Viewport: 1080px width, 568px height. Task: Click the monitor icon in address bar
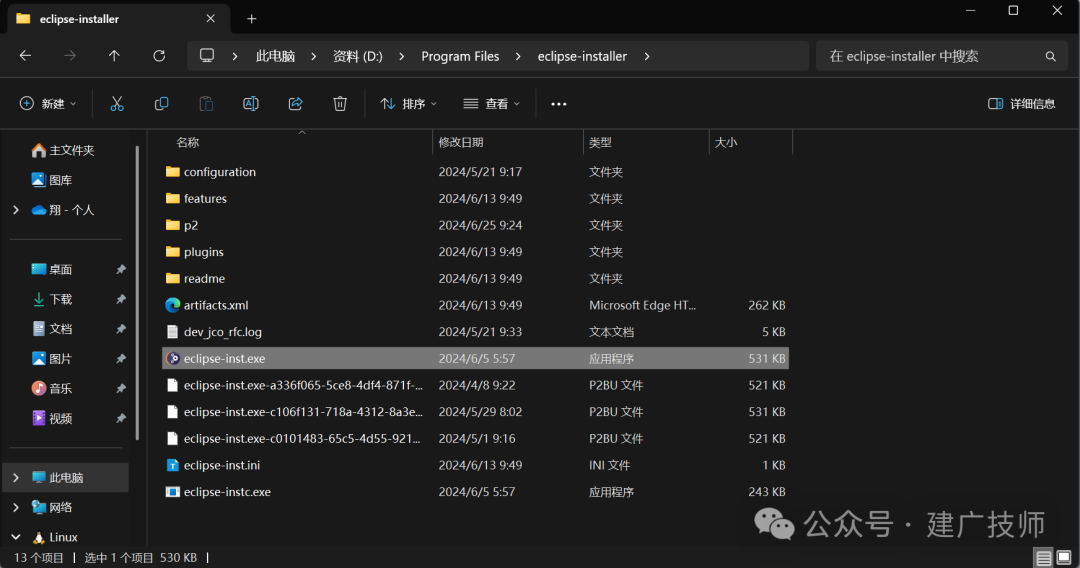tap(207, 56)
